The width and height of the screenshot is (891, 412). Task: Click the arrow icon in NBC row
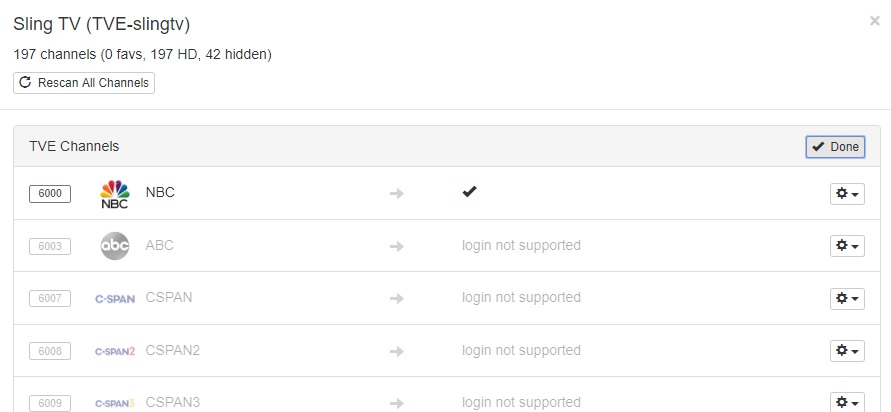click(x=397, y=193)
